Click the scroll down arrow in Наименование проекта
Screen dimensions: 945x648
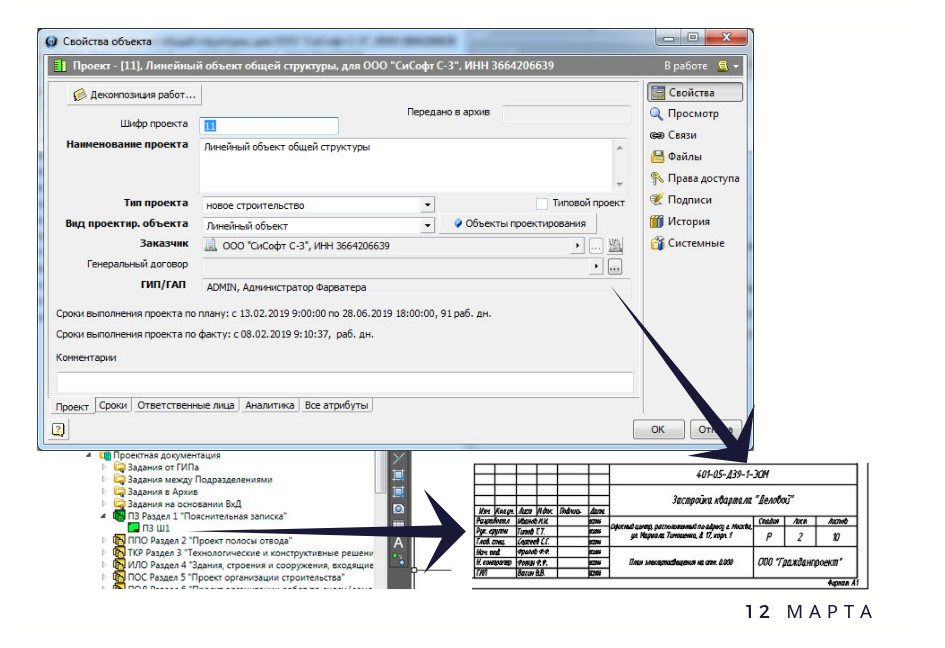coord(620,184)
